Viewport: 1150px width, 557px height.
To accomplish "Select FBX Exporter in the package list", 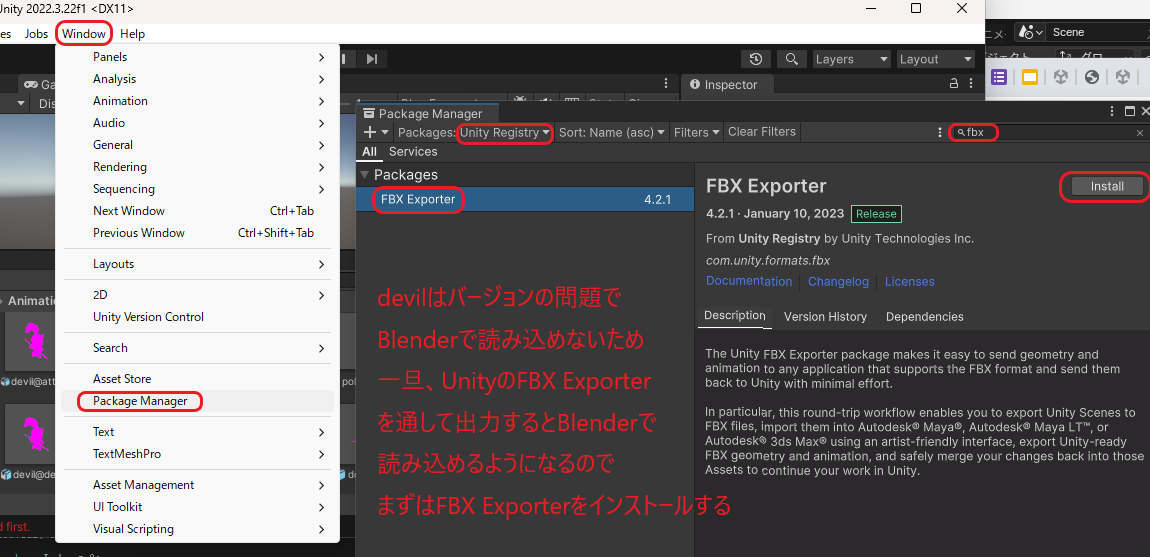I will click(x=525, y=199).
